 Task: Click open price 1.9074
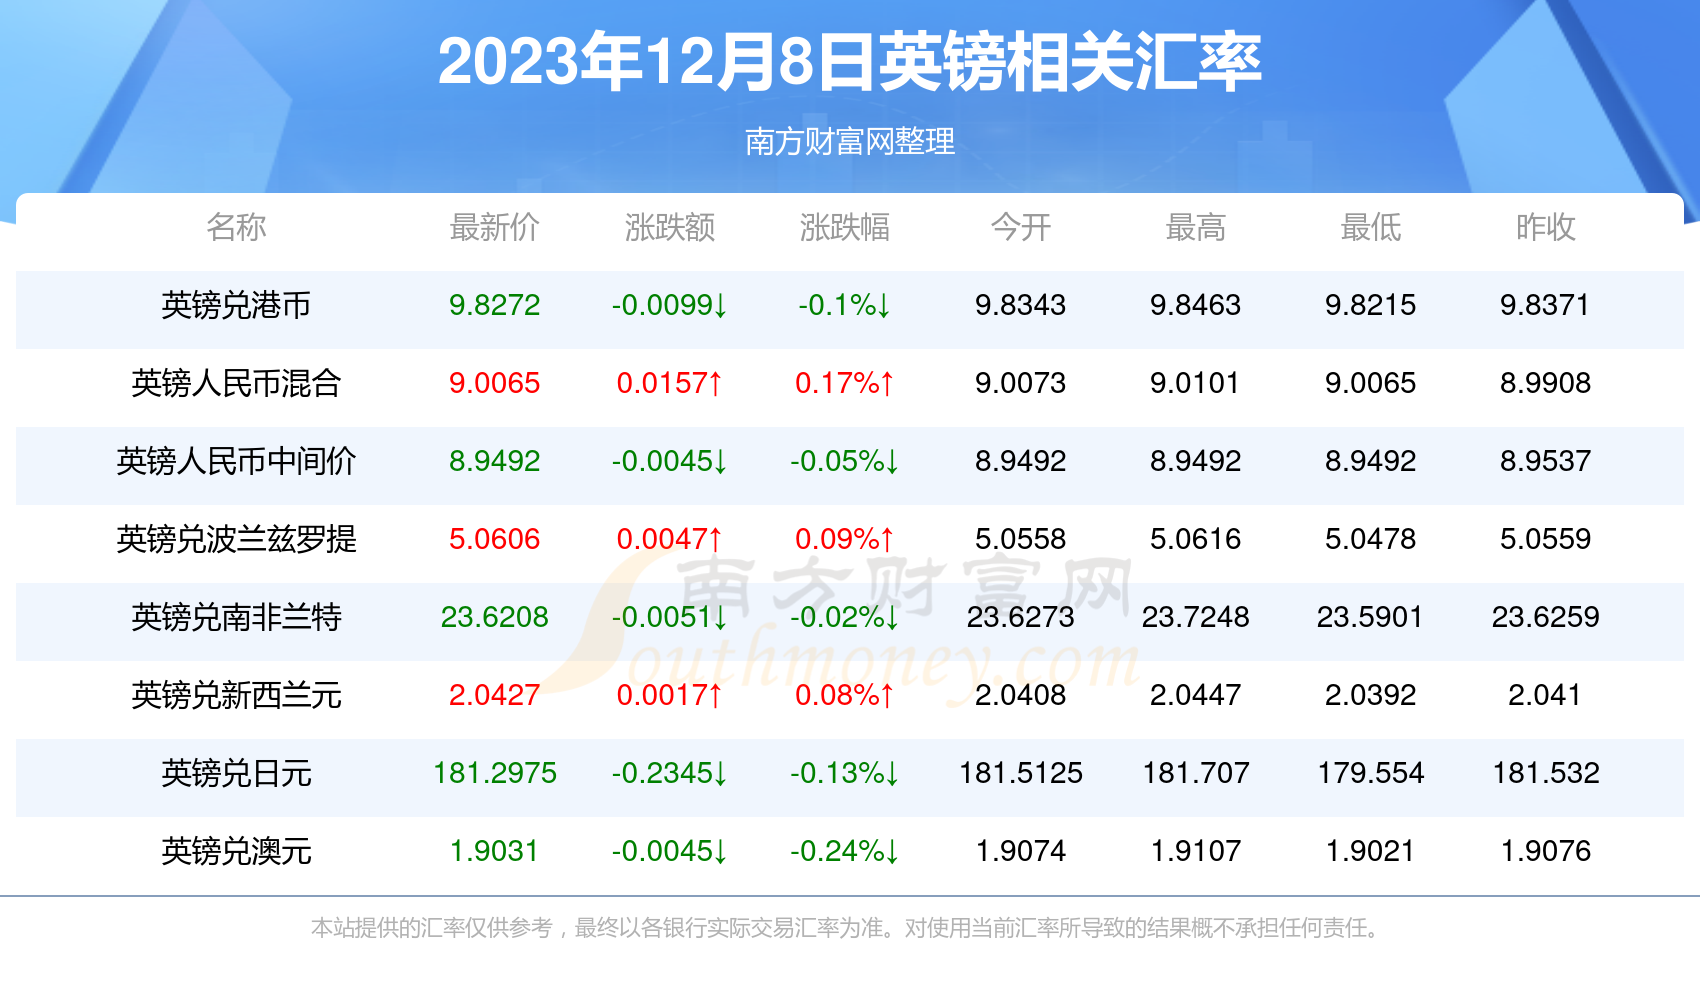click(1020, 851)
